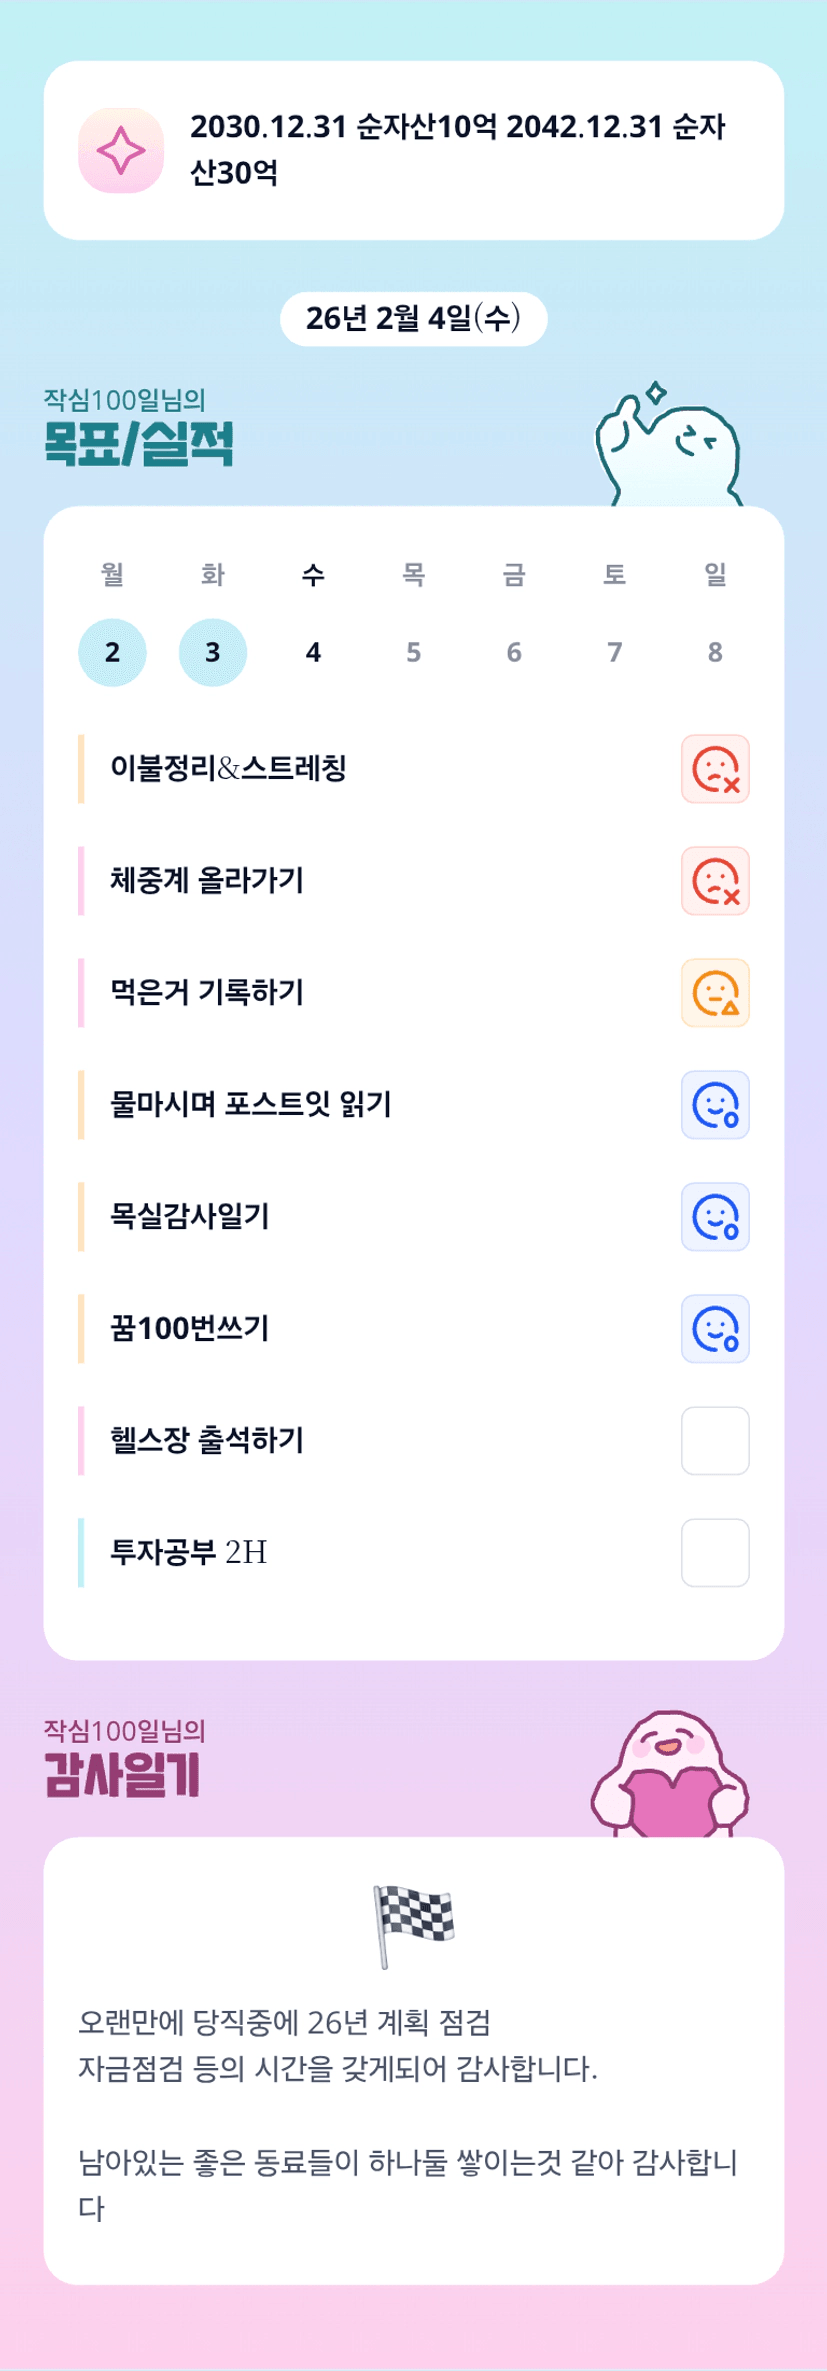Click the blue smiley beside 목실감사일기

click(x=715, y=1217)
